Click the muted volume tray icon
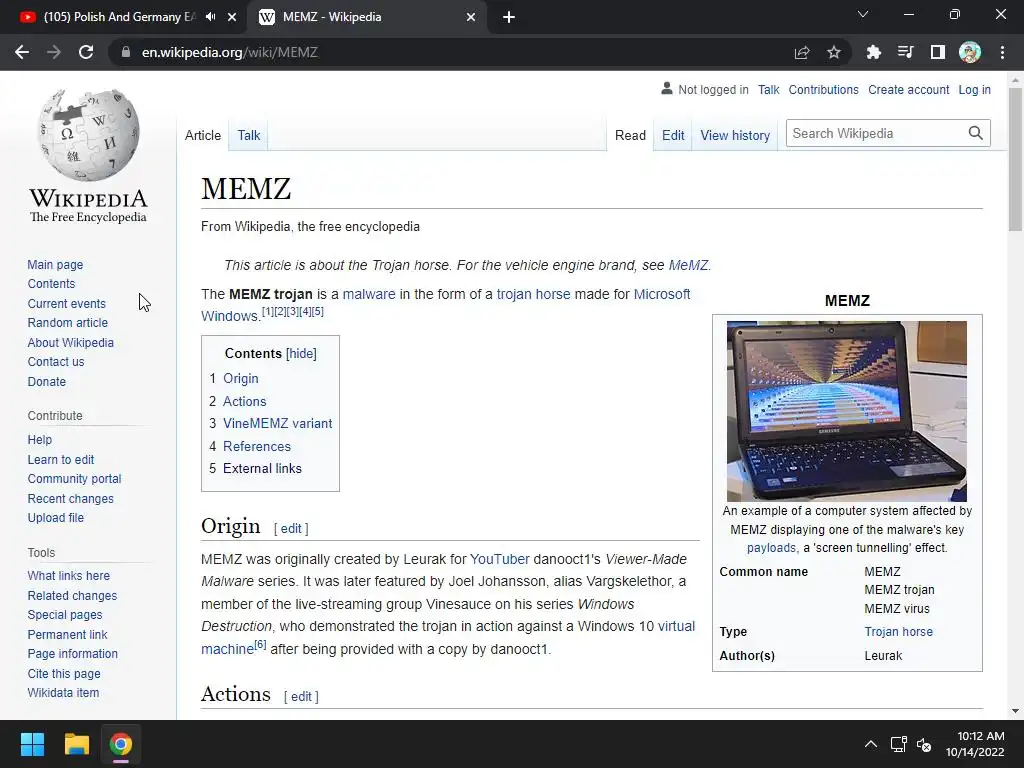The height and width of the screenshot is (768, 1024). 924,744
